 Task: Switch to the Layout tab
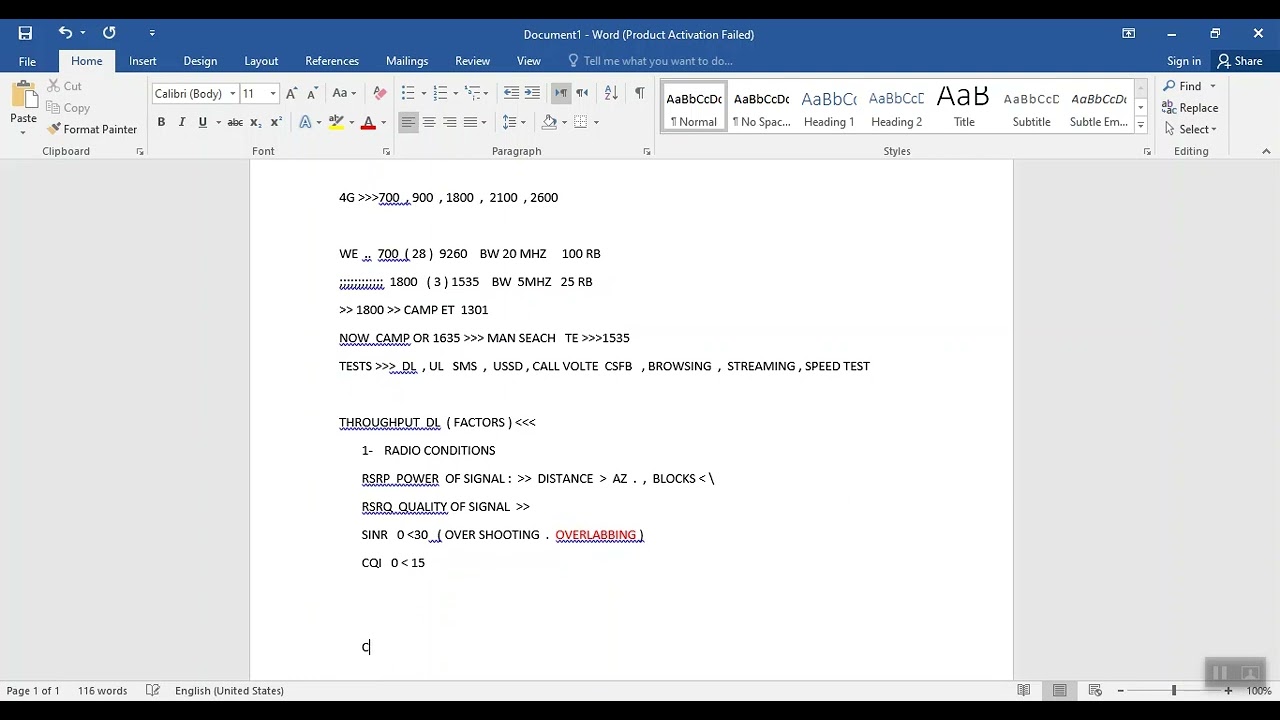click(261, 61)
